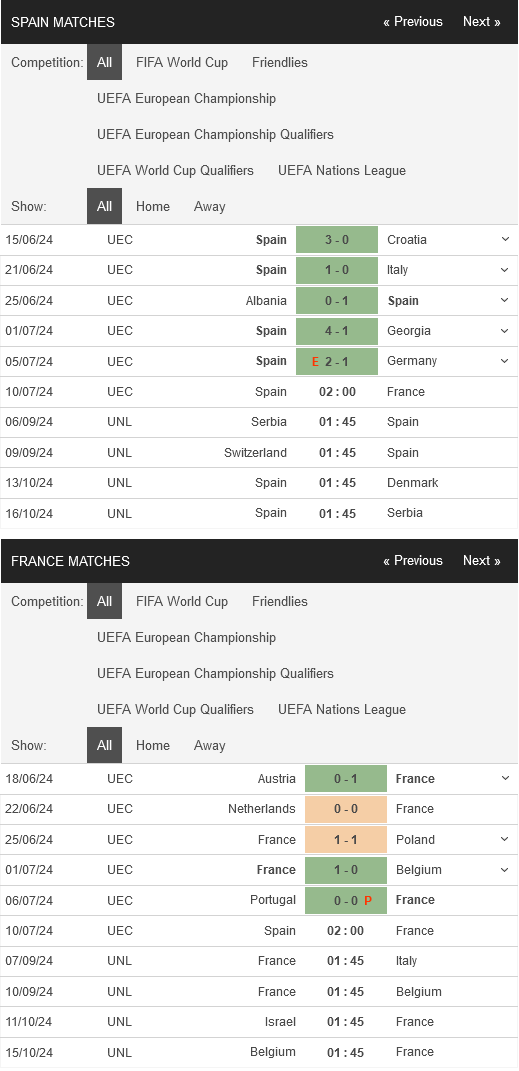519x1071 pixels.
Task: Filter Spain matches by FIFA World Cup
Action: (x=182, y=62)
